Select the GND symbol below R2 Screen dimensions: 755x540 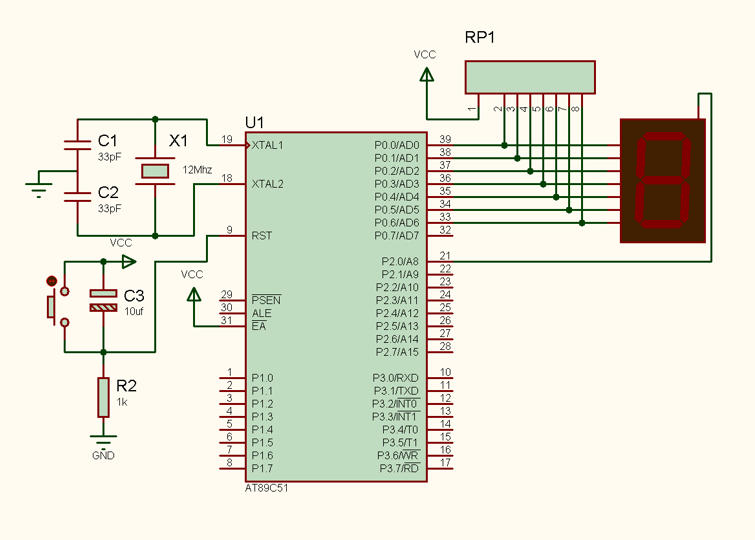pos(103,441)
